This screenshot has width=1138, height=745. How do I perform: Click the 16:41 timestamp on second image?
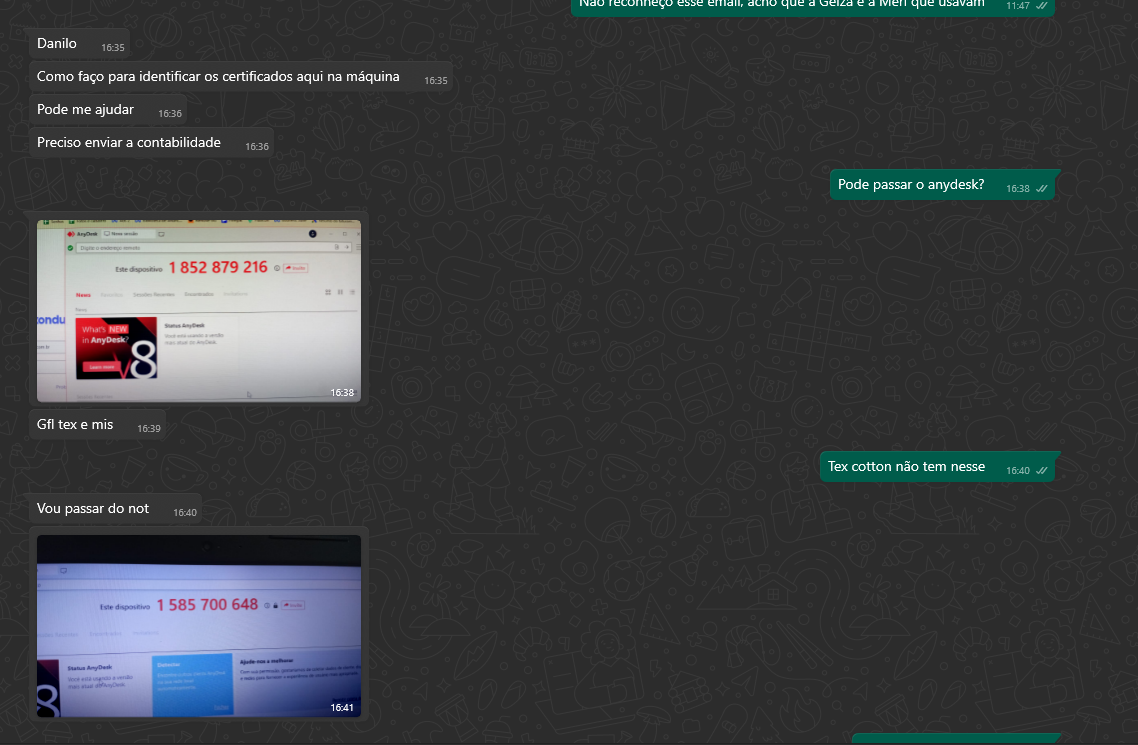coord(342,707)
